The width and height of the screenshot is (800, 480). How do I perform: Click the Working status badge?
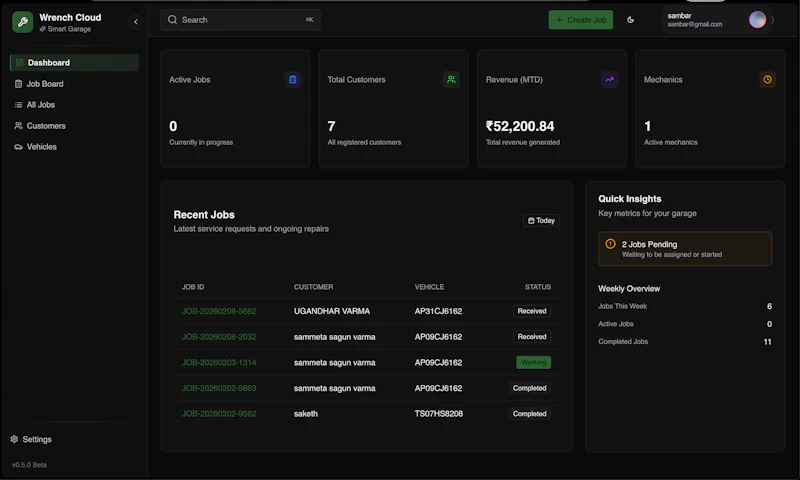point(533,363)
